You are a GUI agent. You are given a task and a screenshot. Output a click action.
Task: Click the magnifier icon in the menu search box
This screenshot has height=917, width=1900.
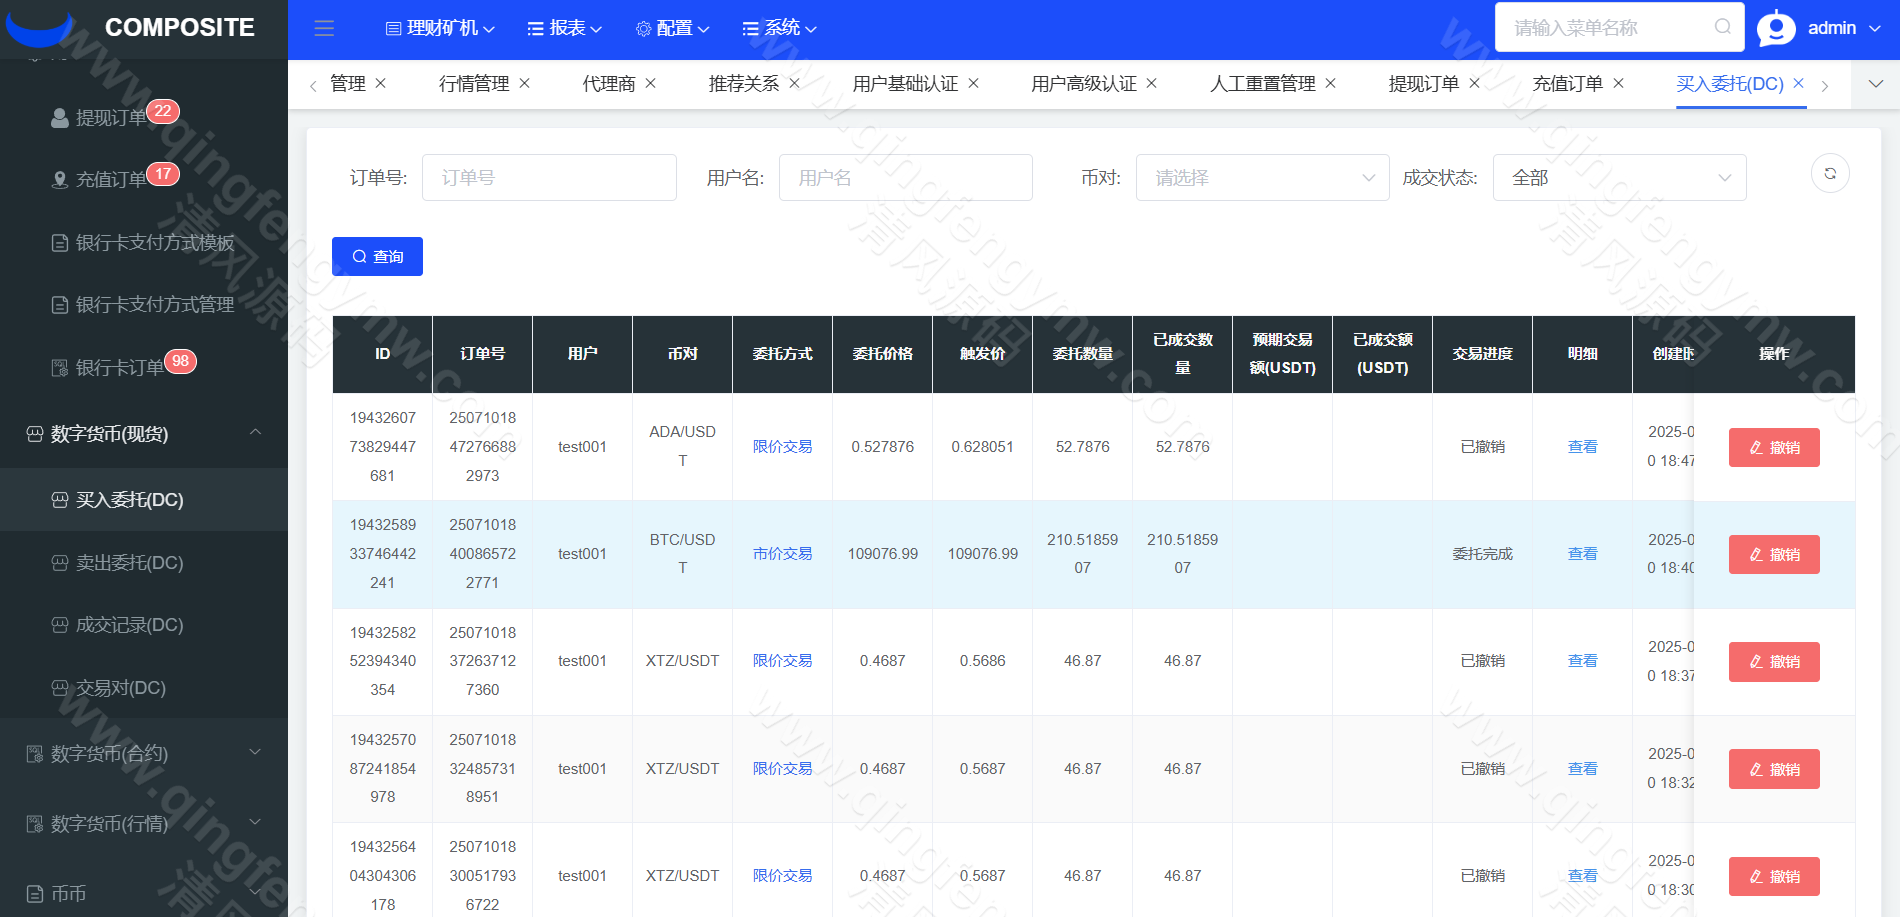pos(1722,27)
